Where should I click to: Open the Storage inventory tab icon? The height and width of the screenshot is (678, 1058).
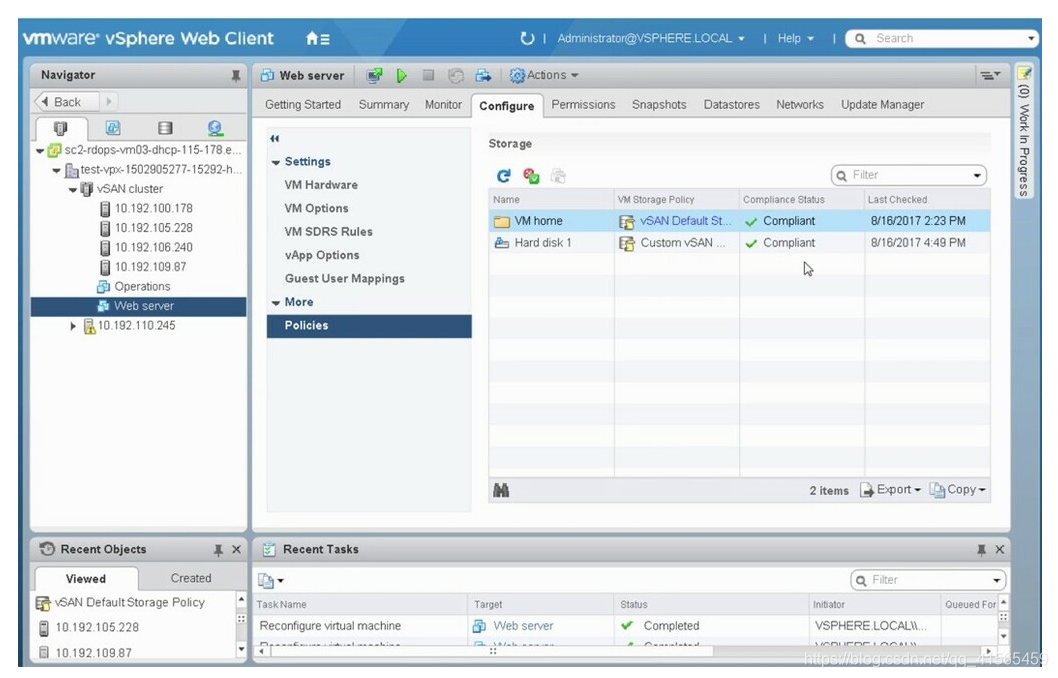165,128
